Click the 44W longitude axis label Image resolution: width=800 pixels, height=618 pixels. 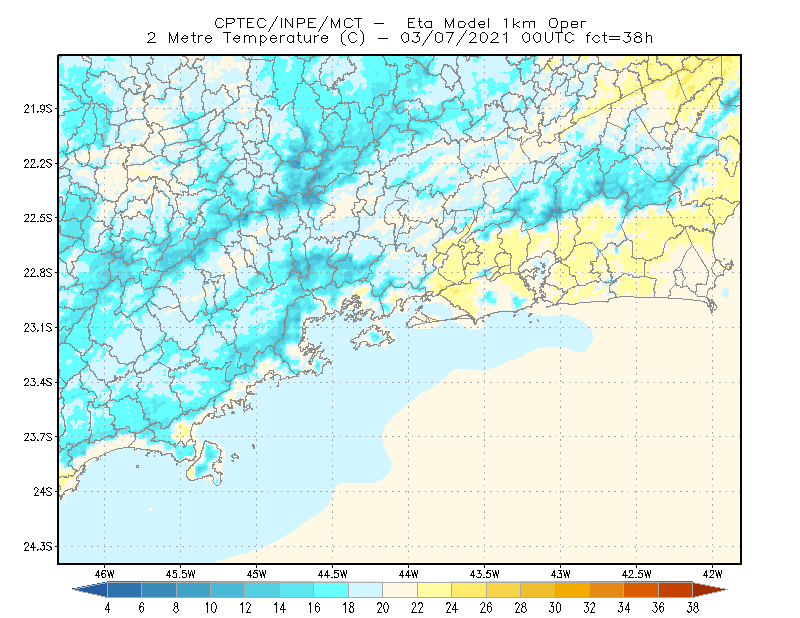(x=408, y=574)
